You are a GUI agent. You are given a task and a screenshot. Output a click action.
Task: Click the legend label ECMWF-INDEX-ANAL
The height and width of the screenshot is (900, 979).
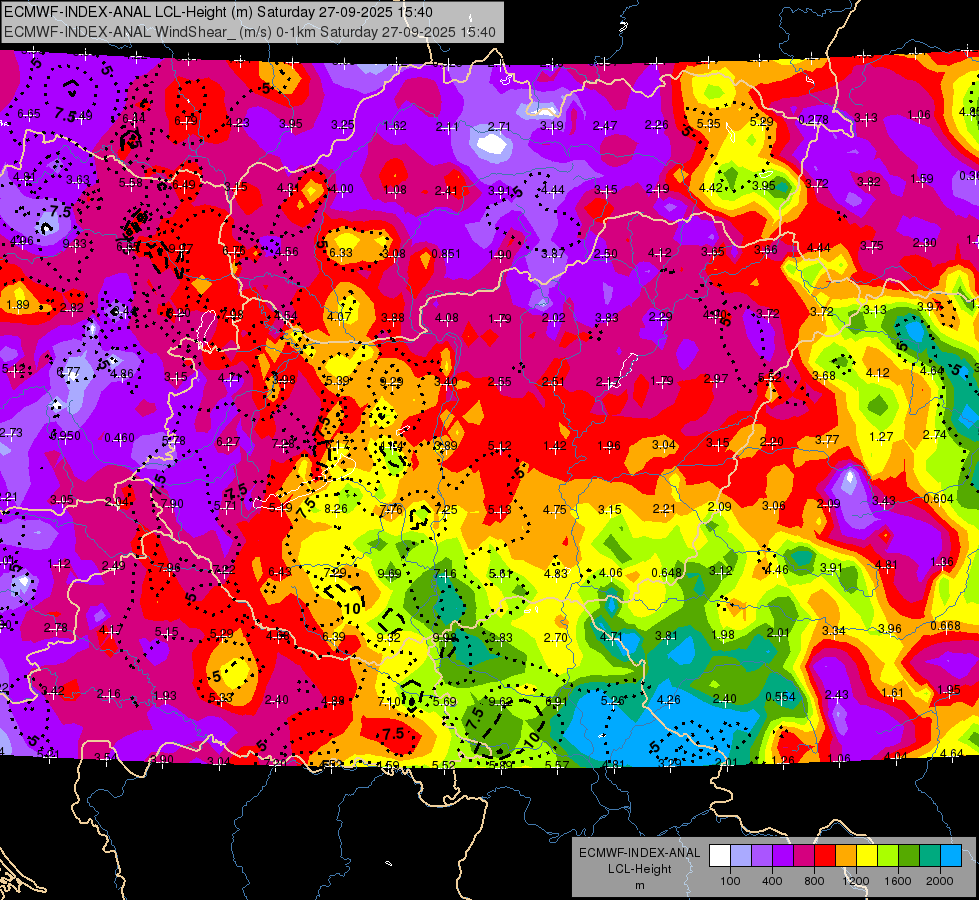639,853
